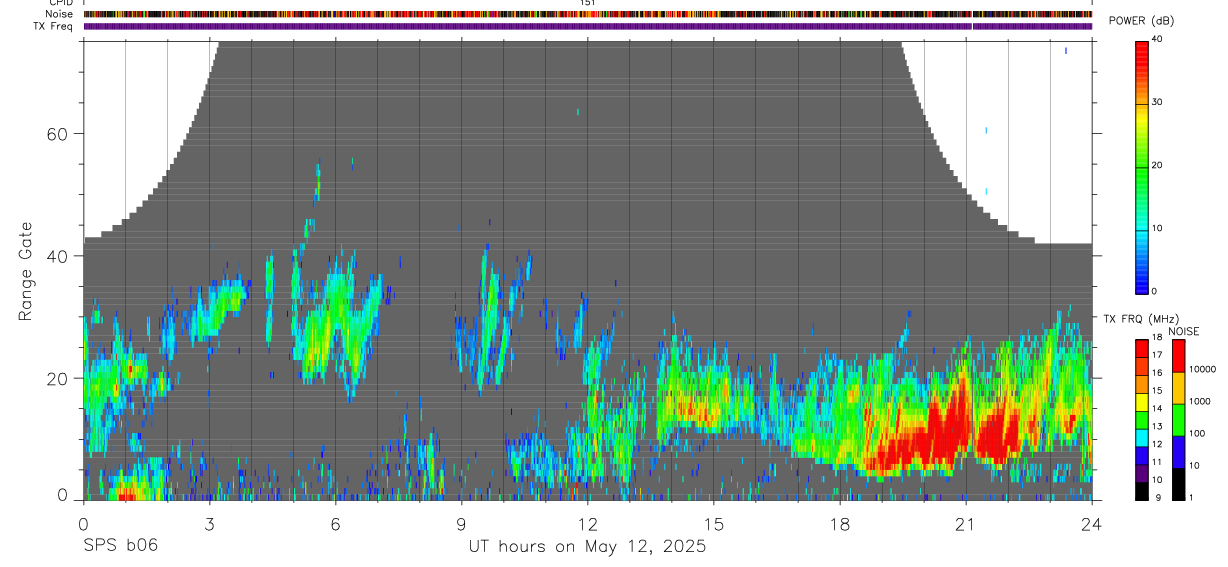The height and width of the screenshot is (567, 1228).
Task: Click the '1' label on the NOISE scale
Action: click(x=1189, y=497)
